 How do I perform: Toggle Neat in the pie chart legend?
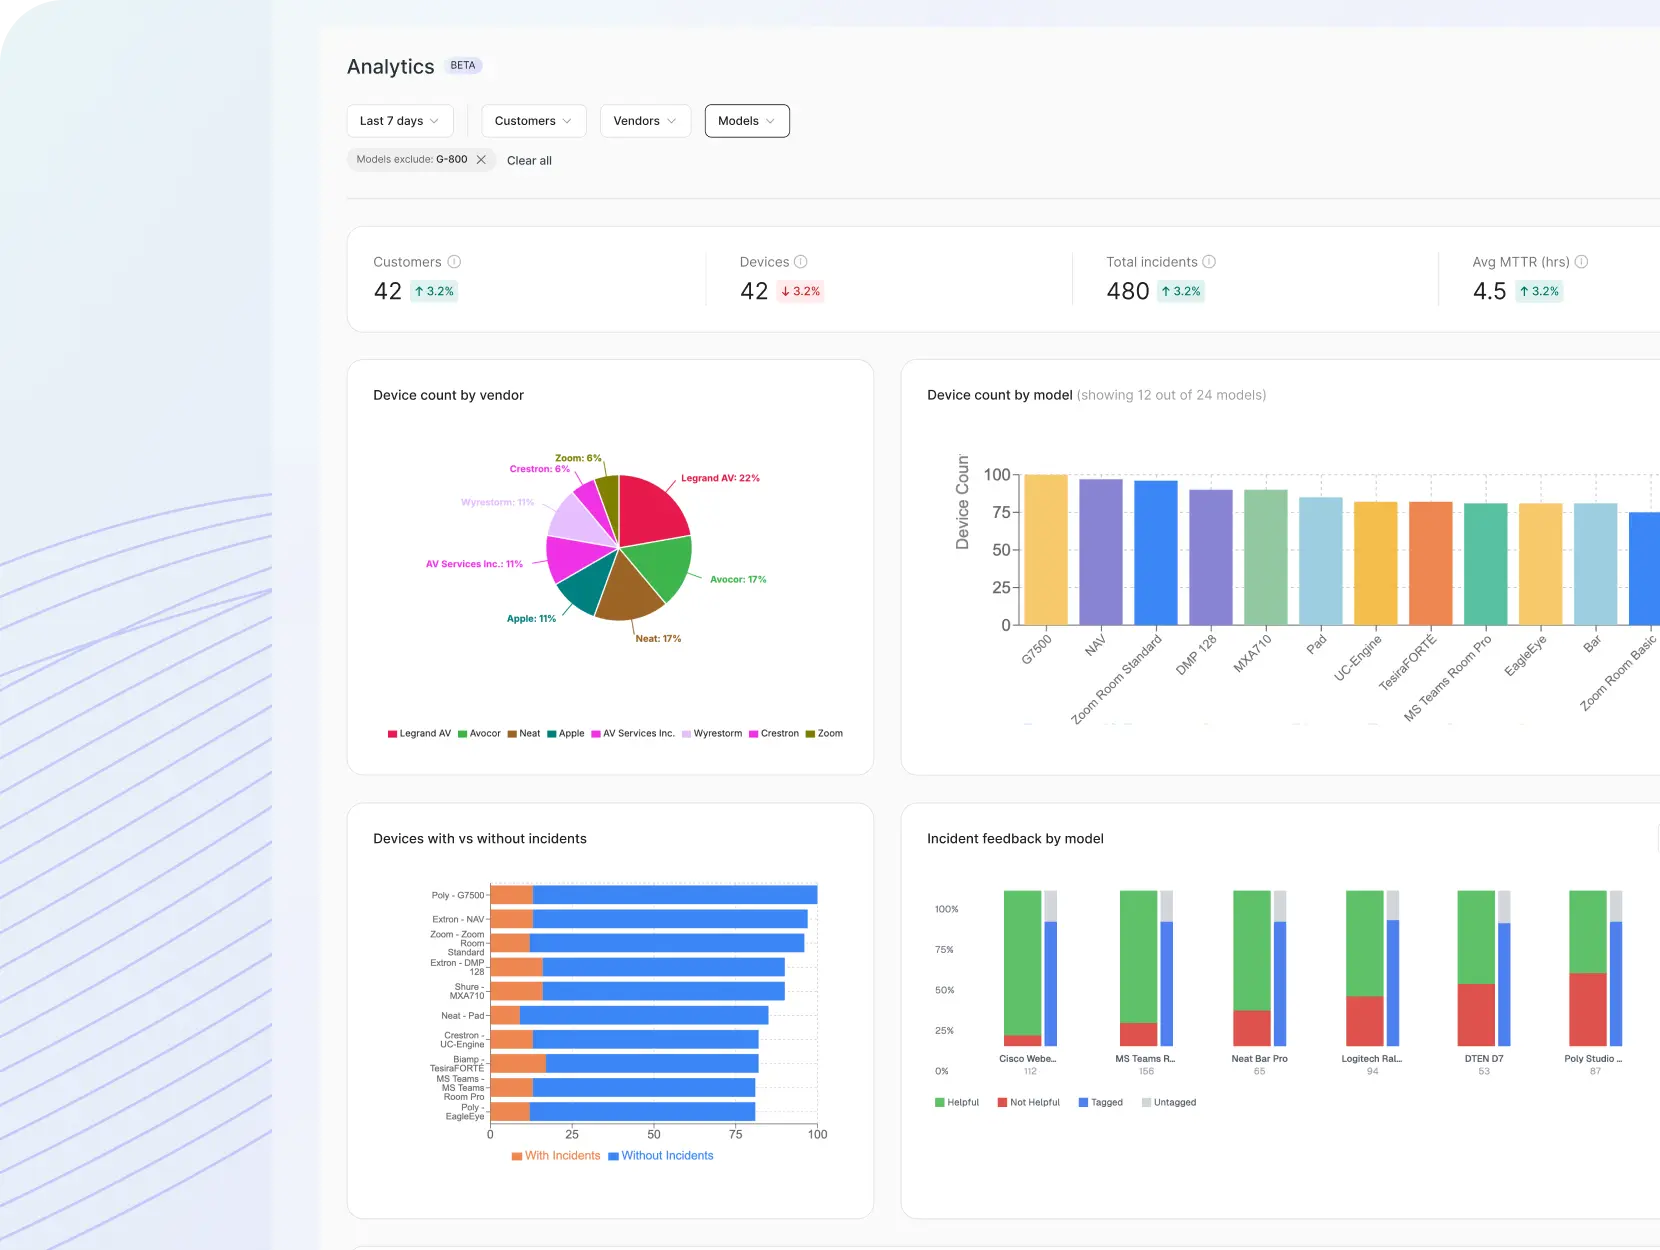point(524,734)
